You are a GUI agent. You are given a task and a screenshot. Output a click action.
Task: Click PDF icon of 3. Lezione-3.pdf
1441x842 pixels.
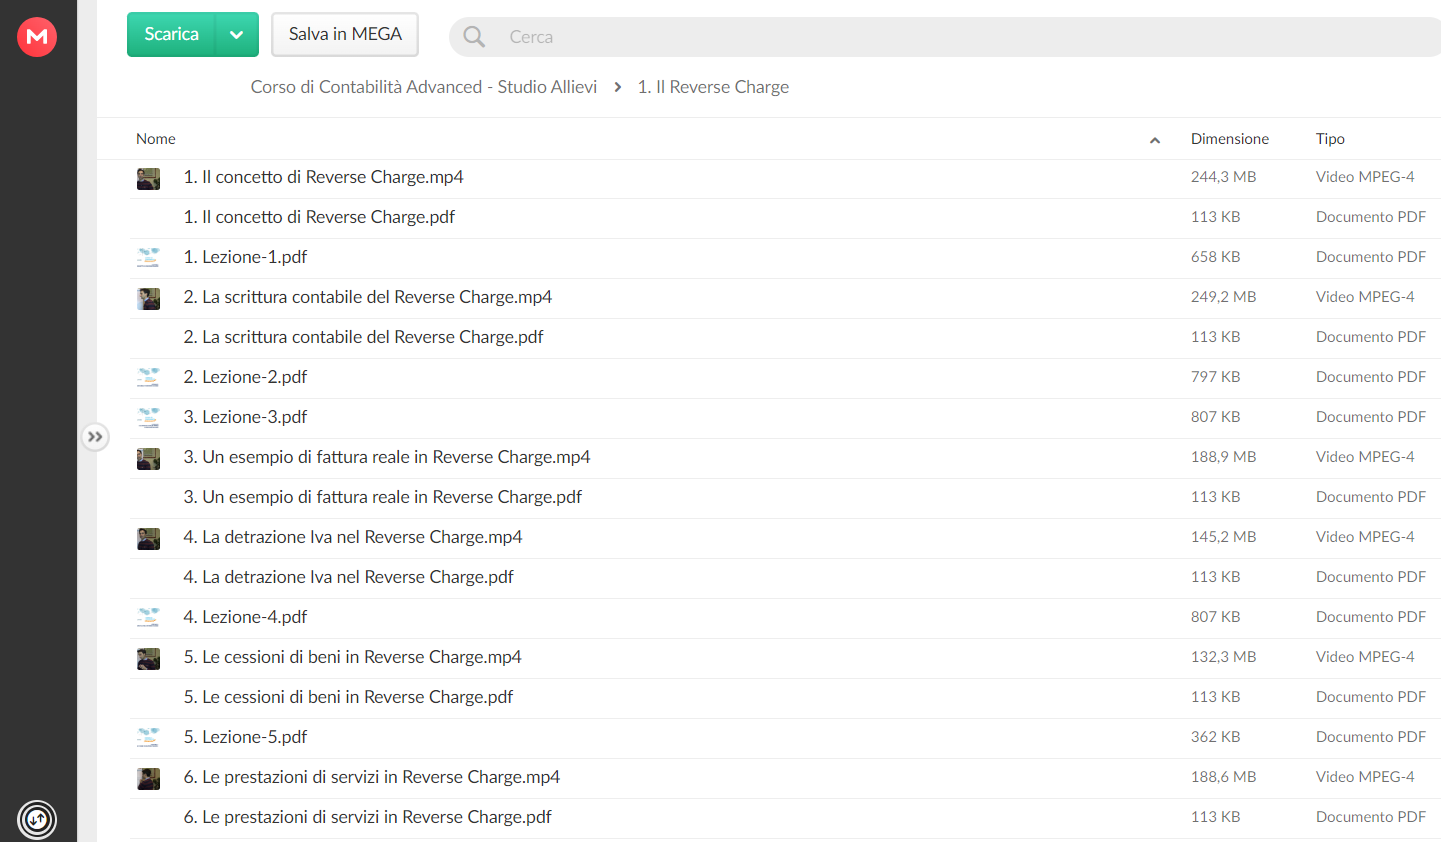click(148, 418)
